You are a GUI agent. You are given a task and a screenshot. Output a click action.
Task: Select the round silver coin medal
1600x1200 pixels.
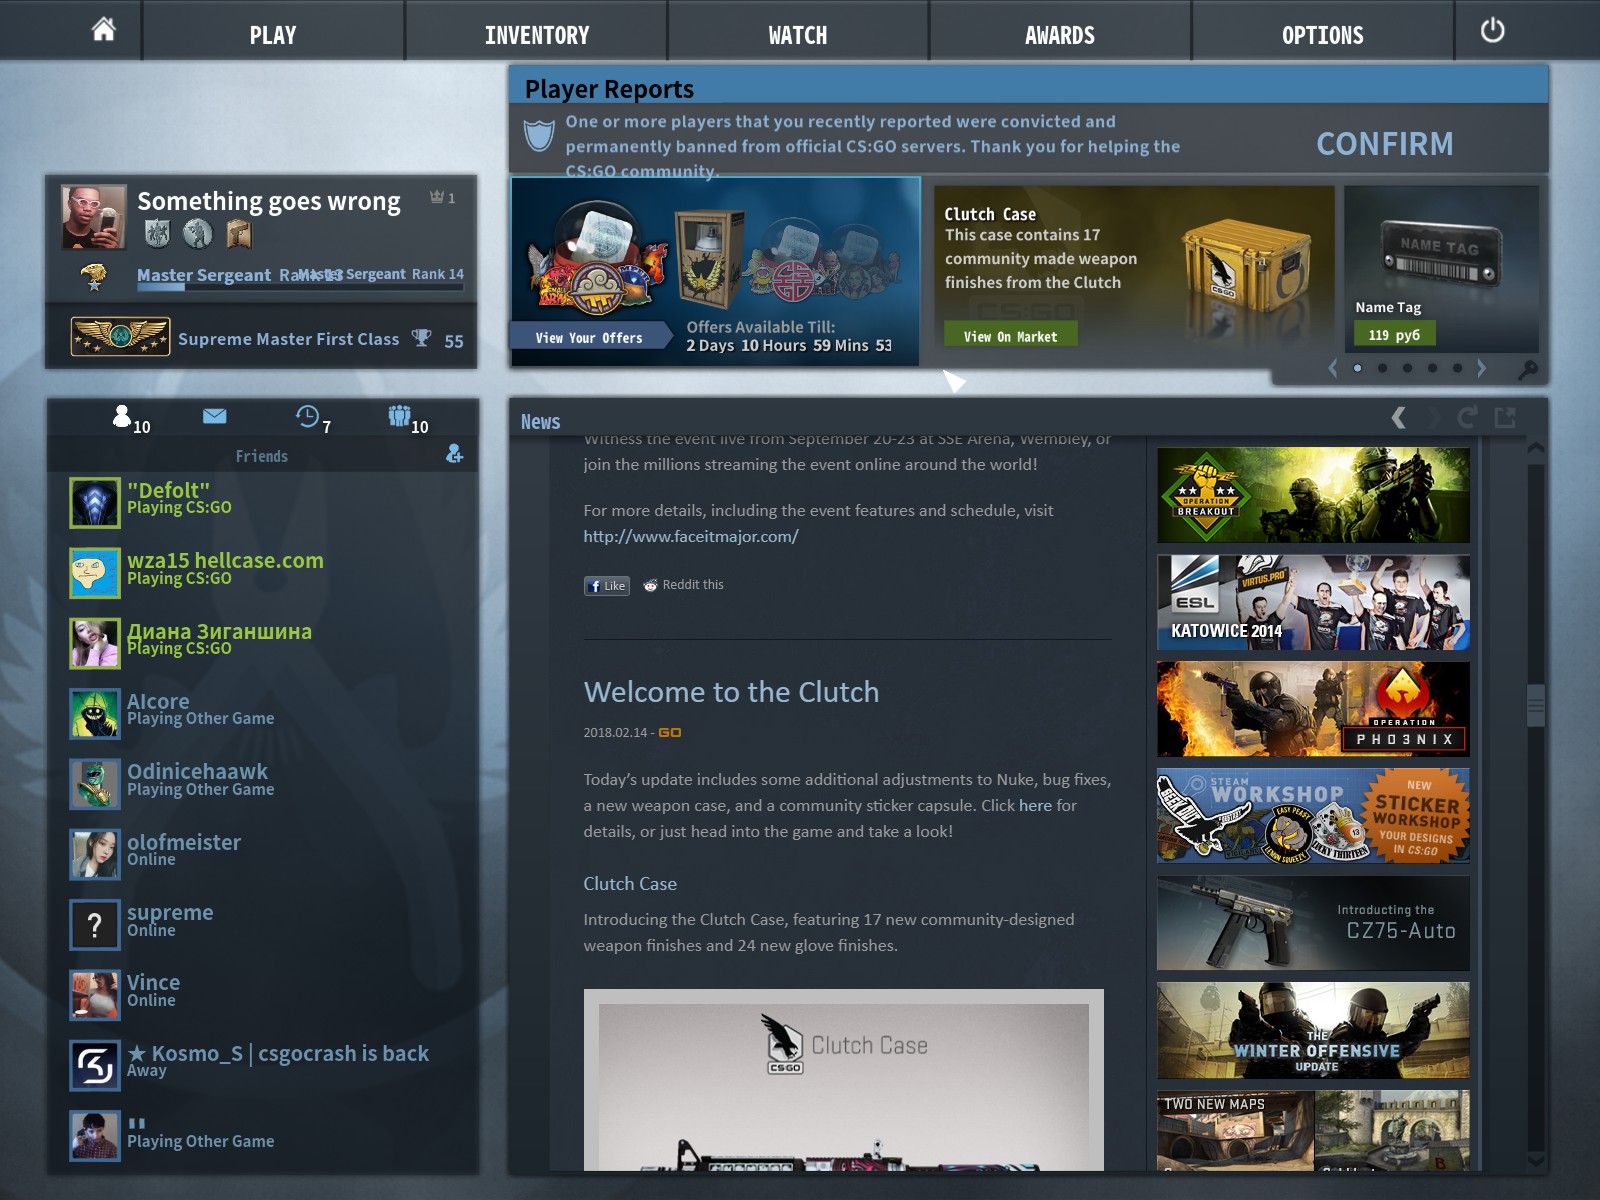pyautogui.click(x=198, y=233)
